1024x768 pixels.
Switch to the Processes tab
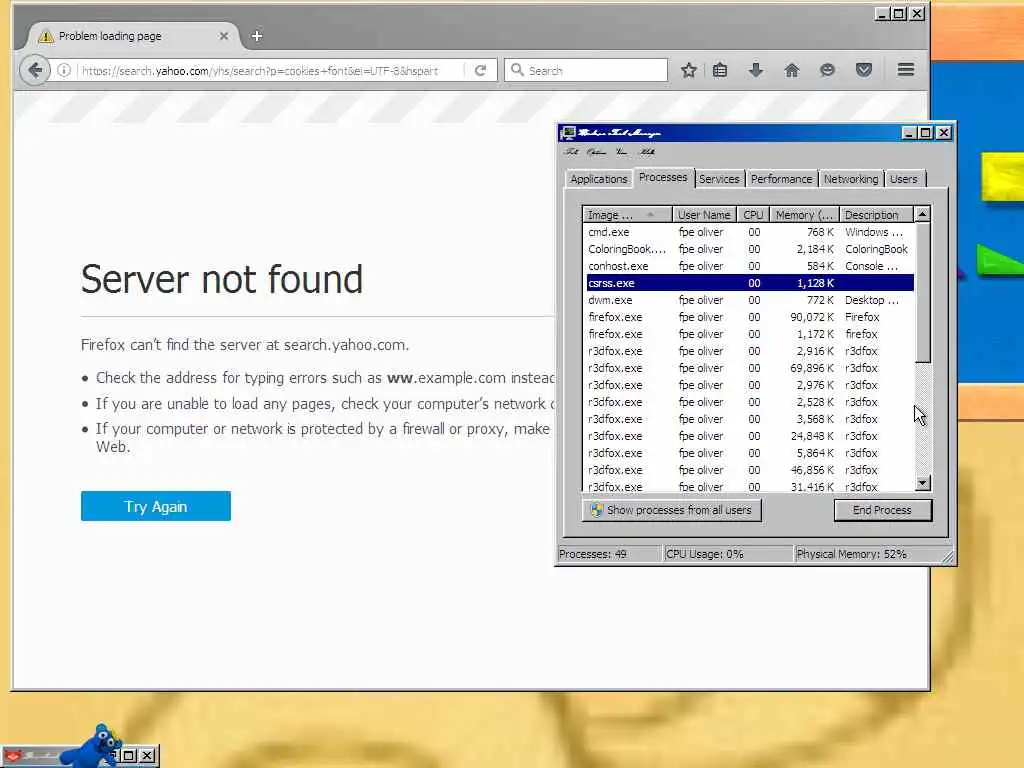tap(663, 178)
